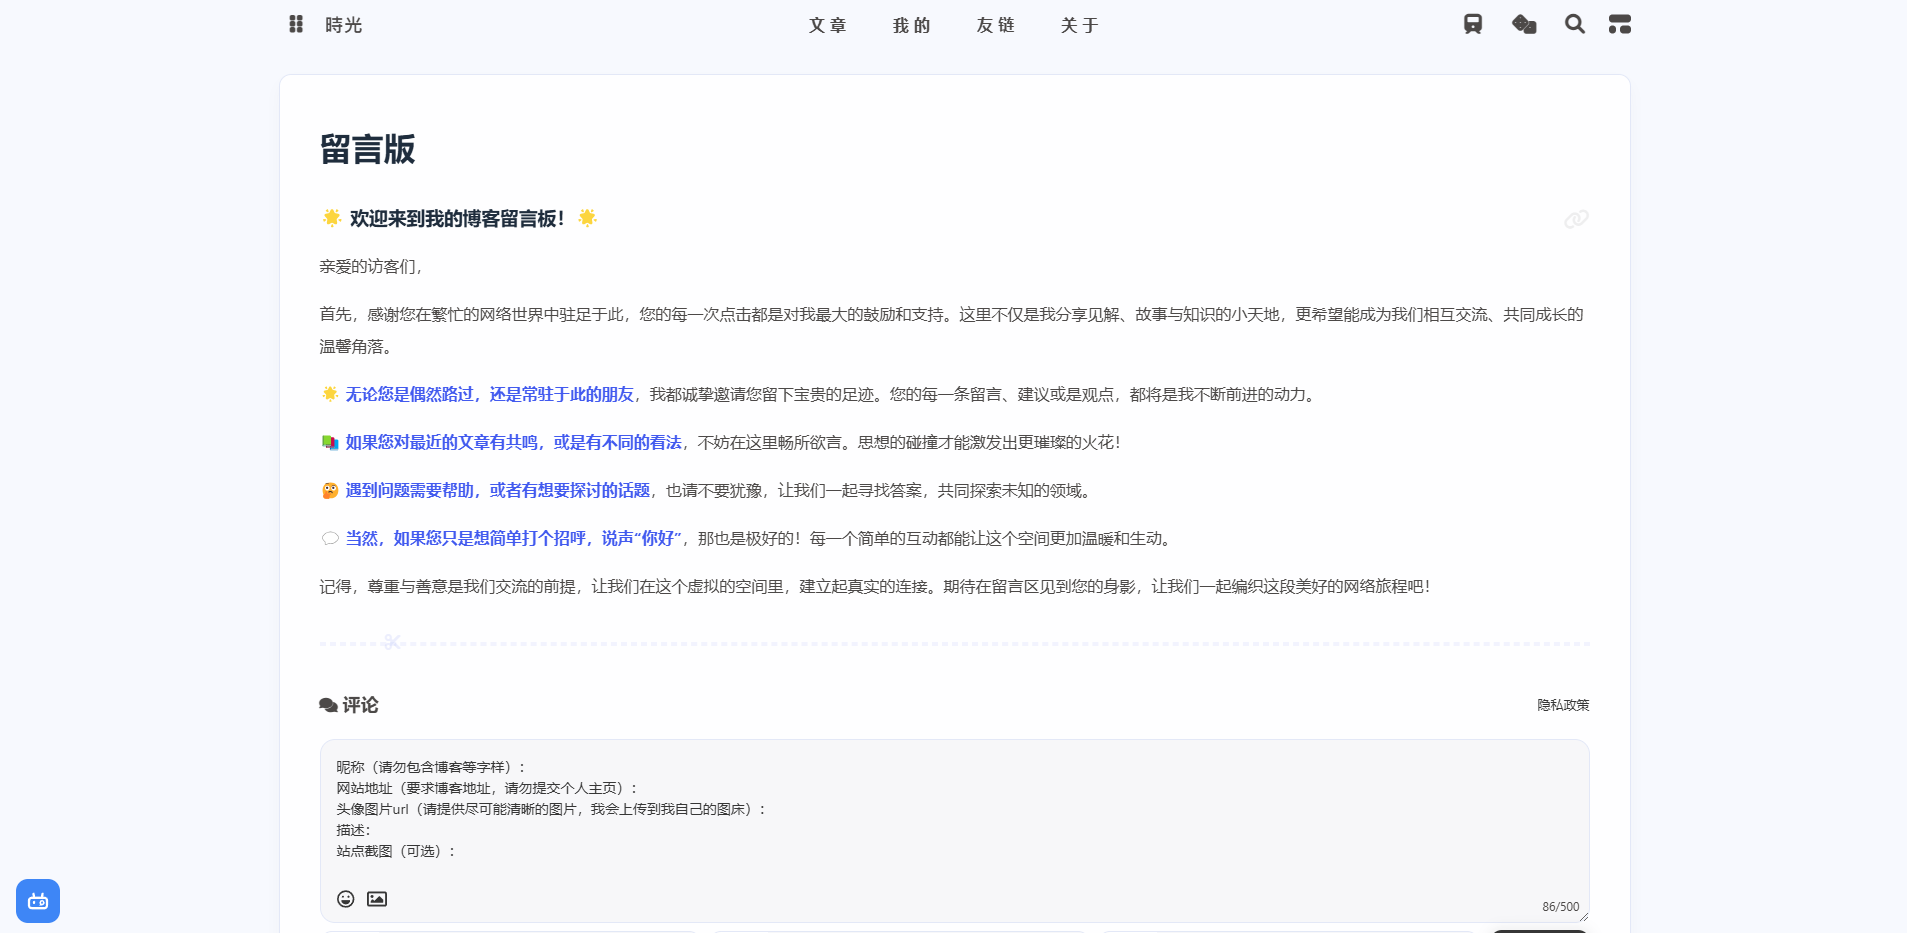Screen dimensions: 1907x933
Task: Click the WeChat icon in header
Action: 1524,24
